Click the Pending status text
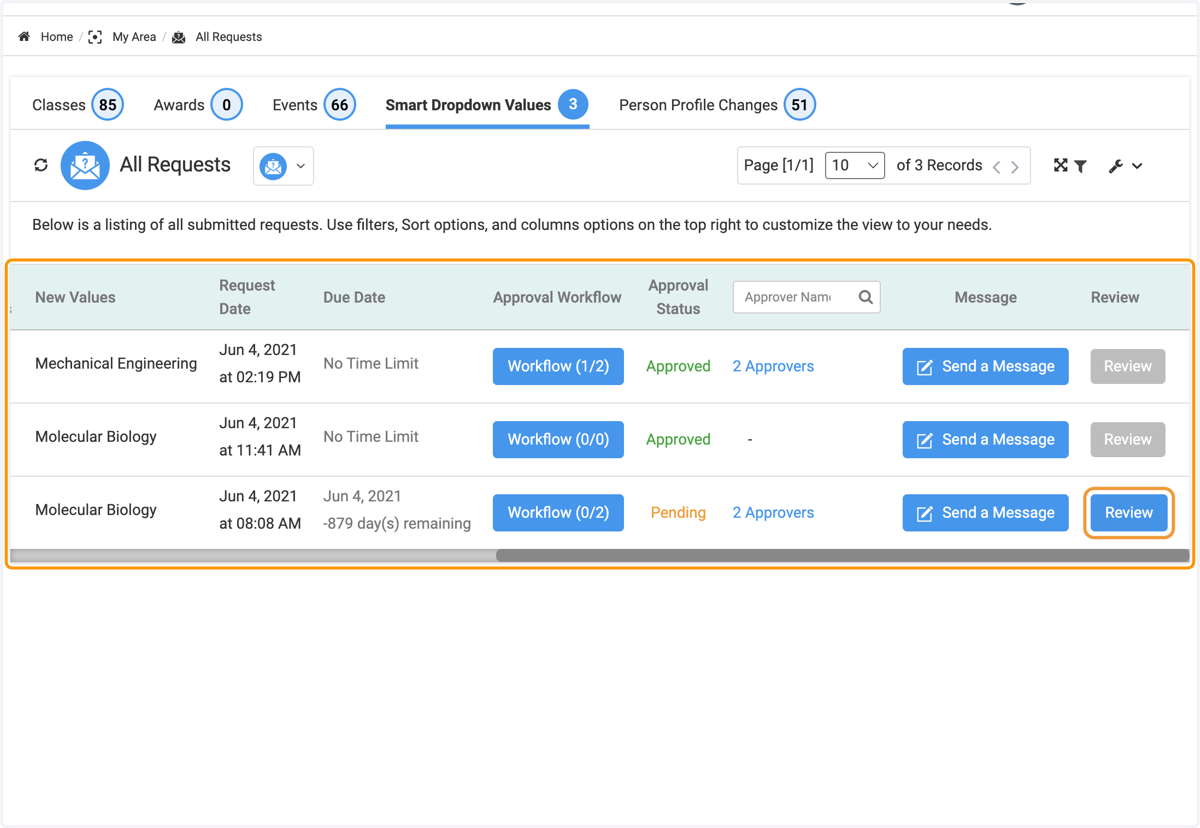Screen dimensions: 1200x828 click(x=678, y=512)
